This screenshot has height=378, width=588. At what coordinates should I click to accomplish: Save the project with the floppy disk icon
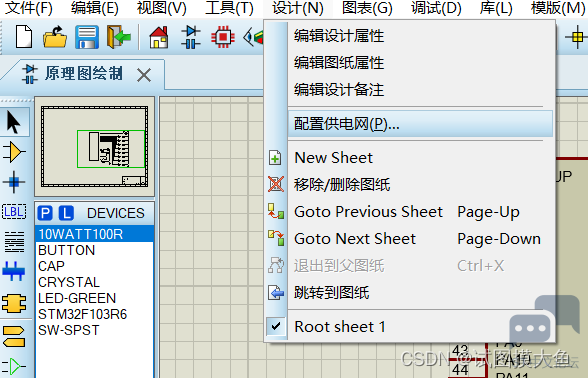(x=87, y=37)
